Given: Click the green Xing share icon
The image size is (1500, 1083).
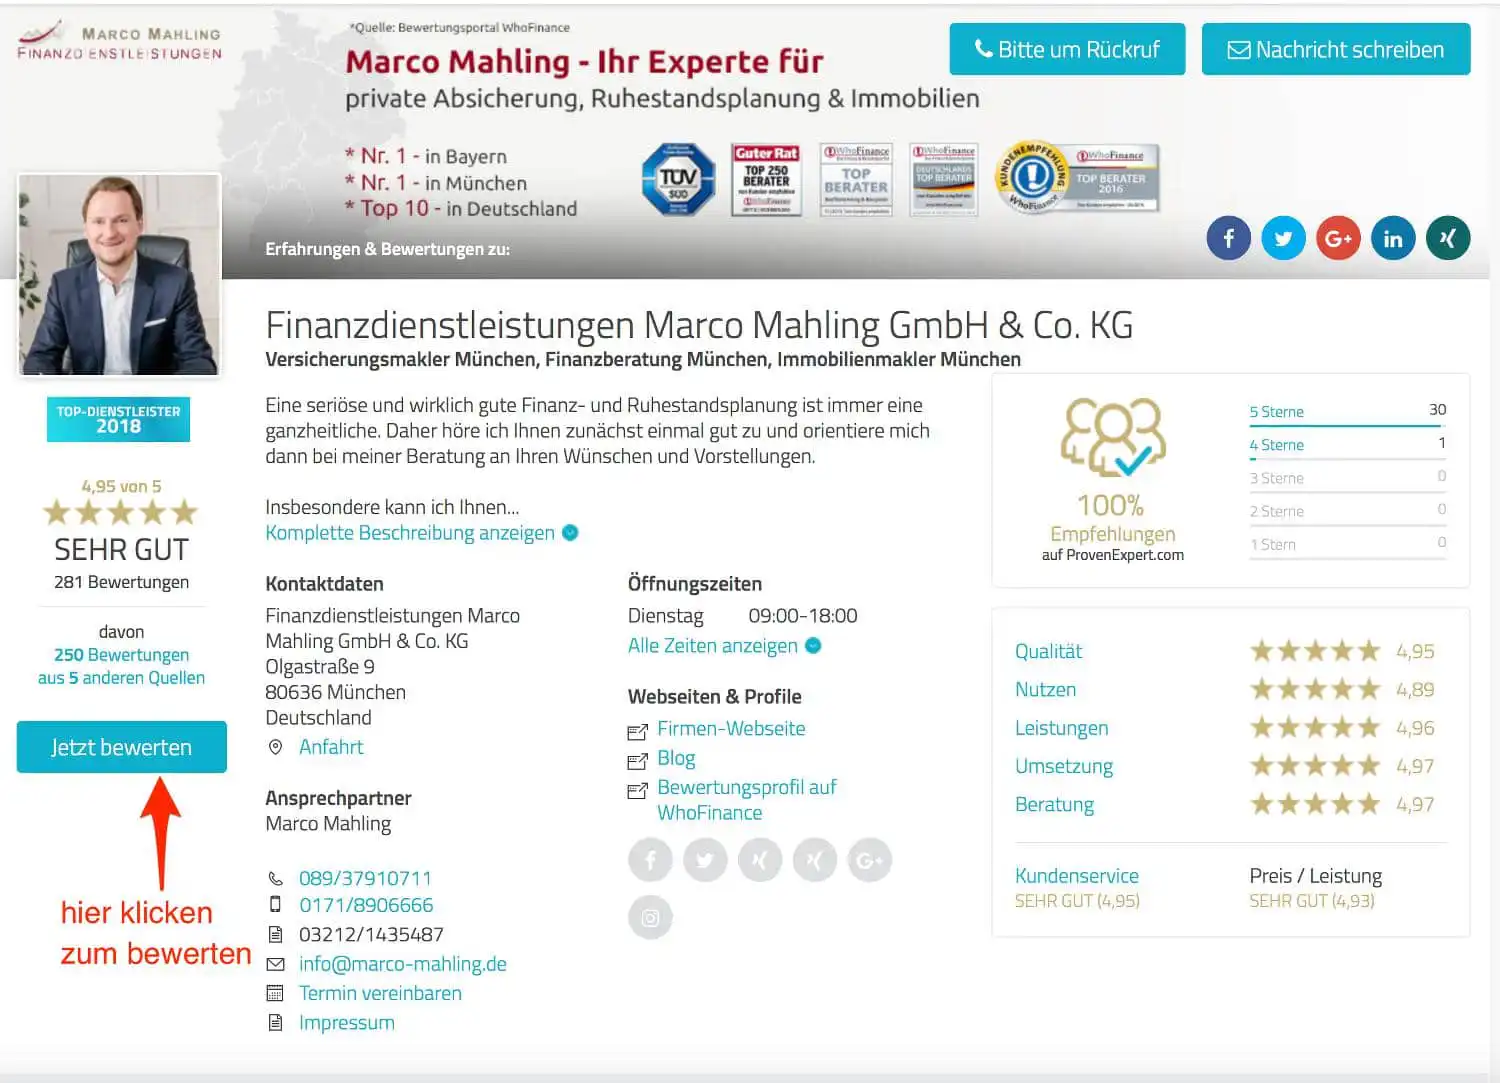Looking at the screenshot, I should (x=1447, y=239).
